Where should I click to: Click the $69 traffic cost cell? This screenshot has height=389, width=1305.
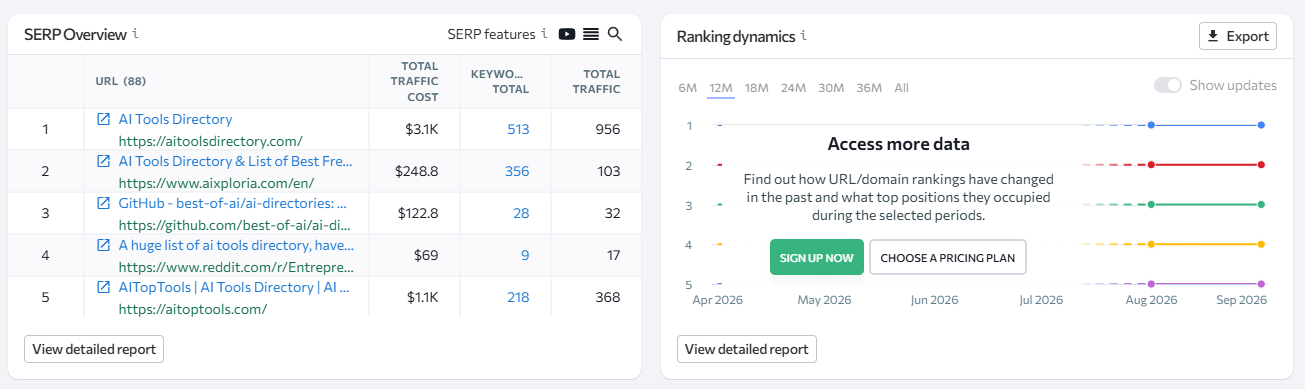[x=426, y=255]
